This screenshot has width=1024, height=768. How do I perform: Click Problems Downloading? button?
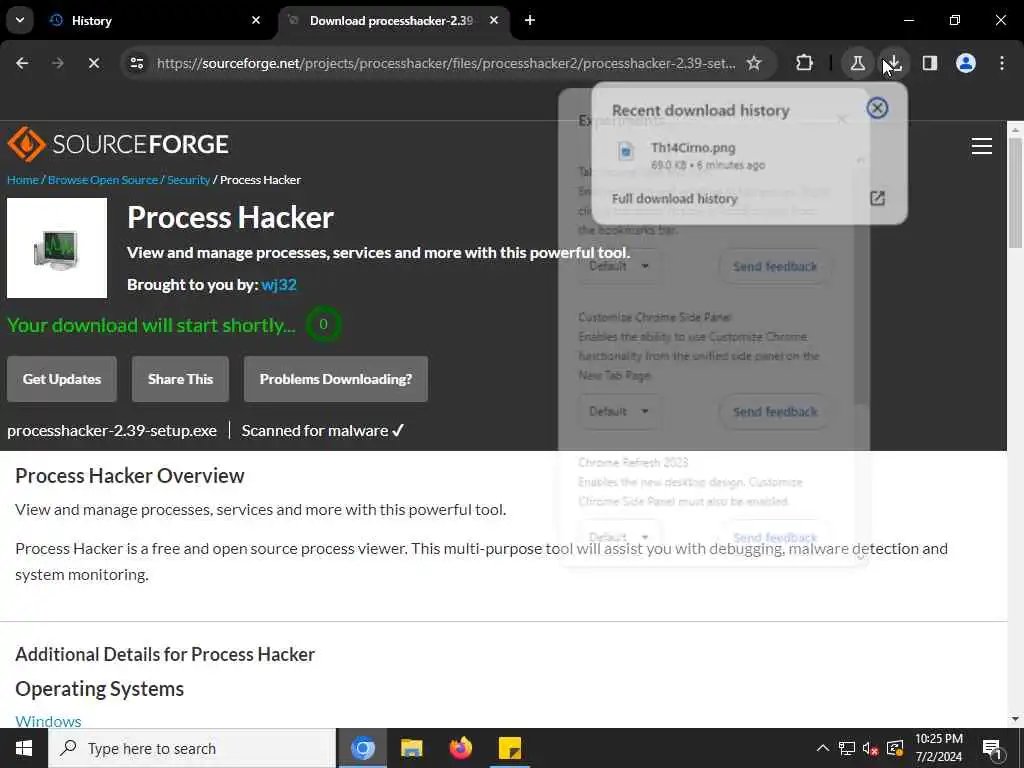[x=336, y=379]
